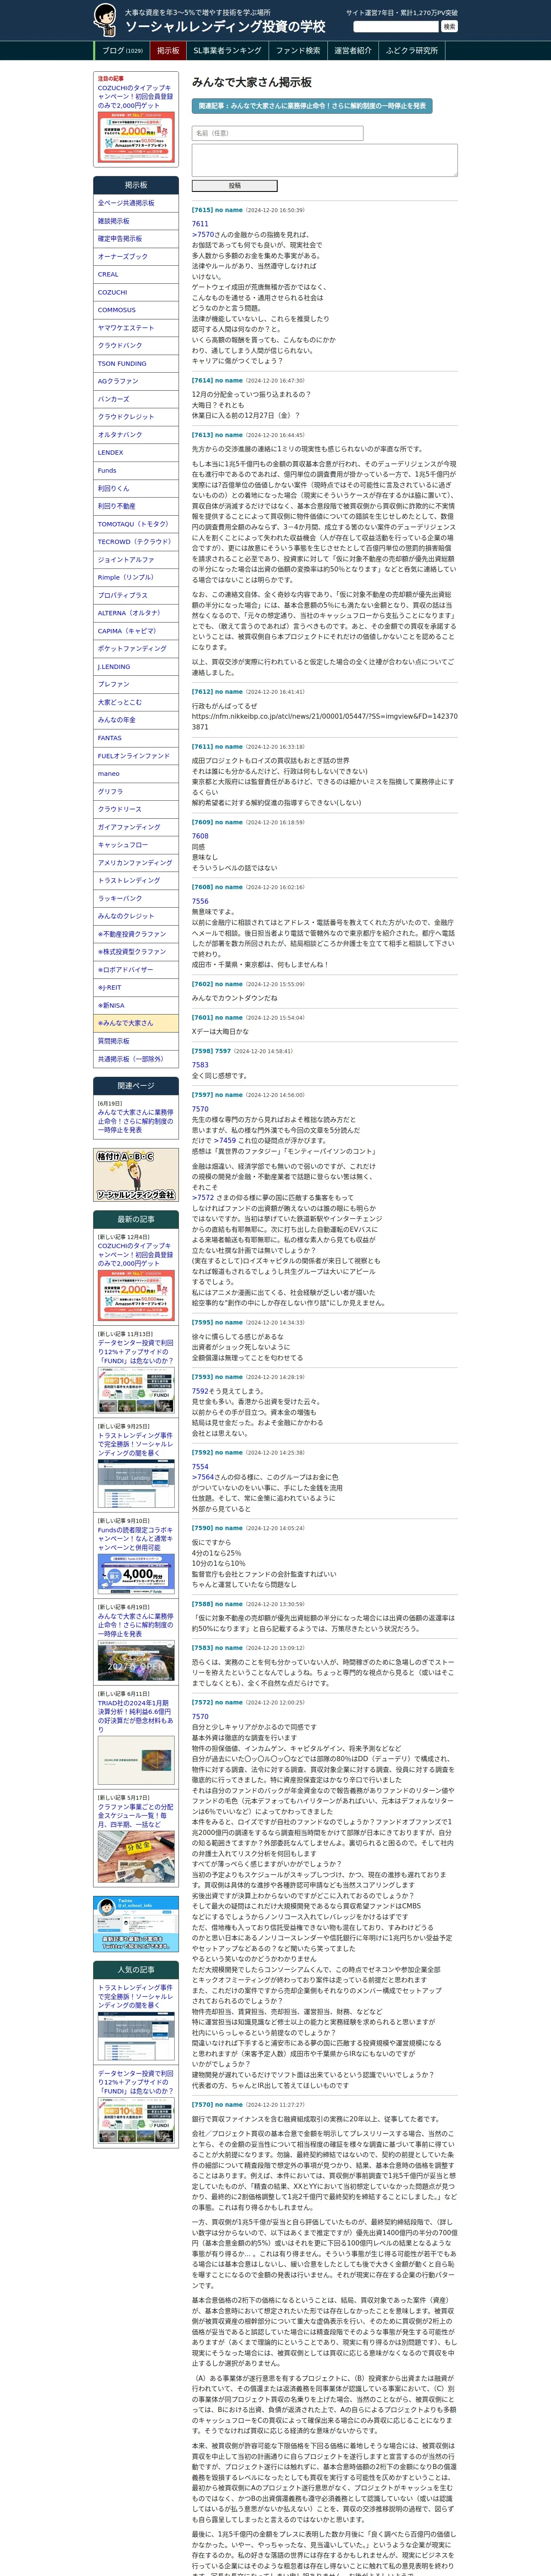
Task: Open the CREAL board link
Action: 136,274
